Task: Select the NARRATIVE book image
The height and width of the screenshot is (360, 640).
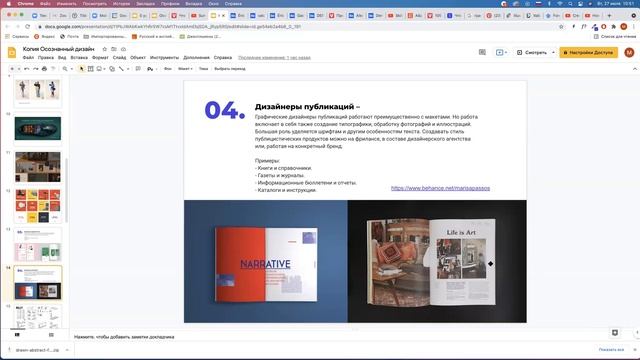Action: [x=266, y=261]
